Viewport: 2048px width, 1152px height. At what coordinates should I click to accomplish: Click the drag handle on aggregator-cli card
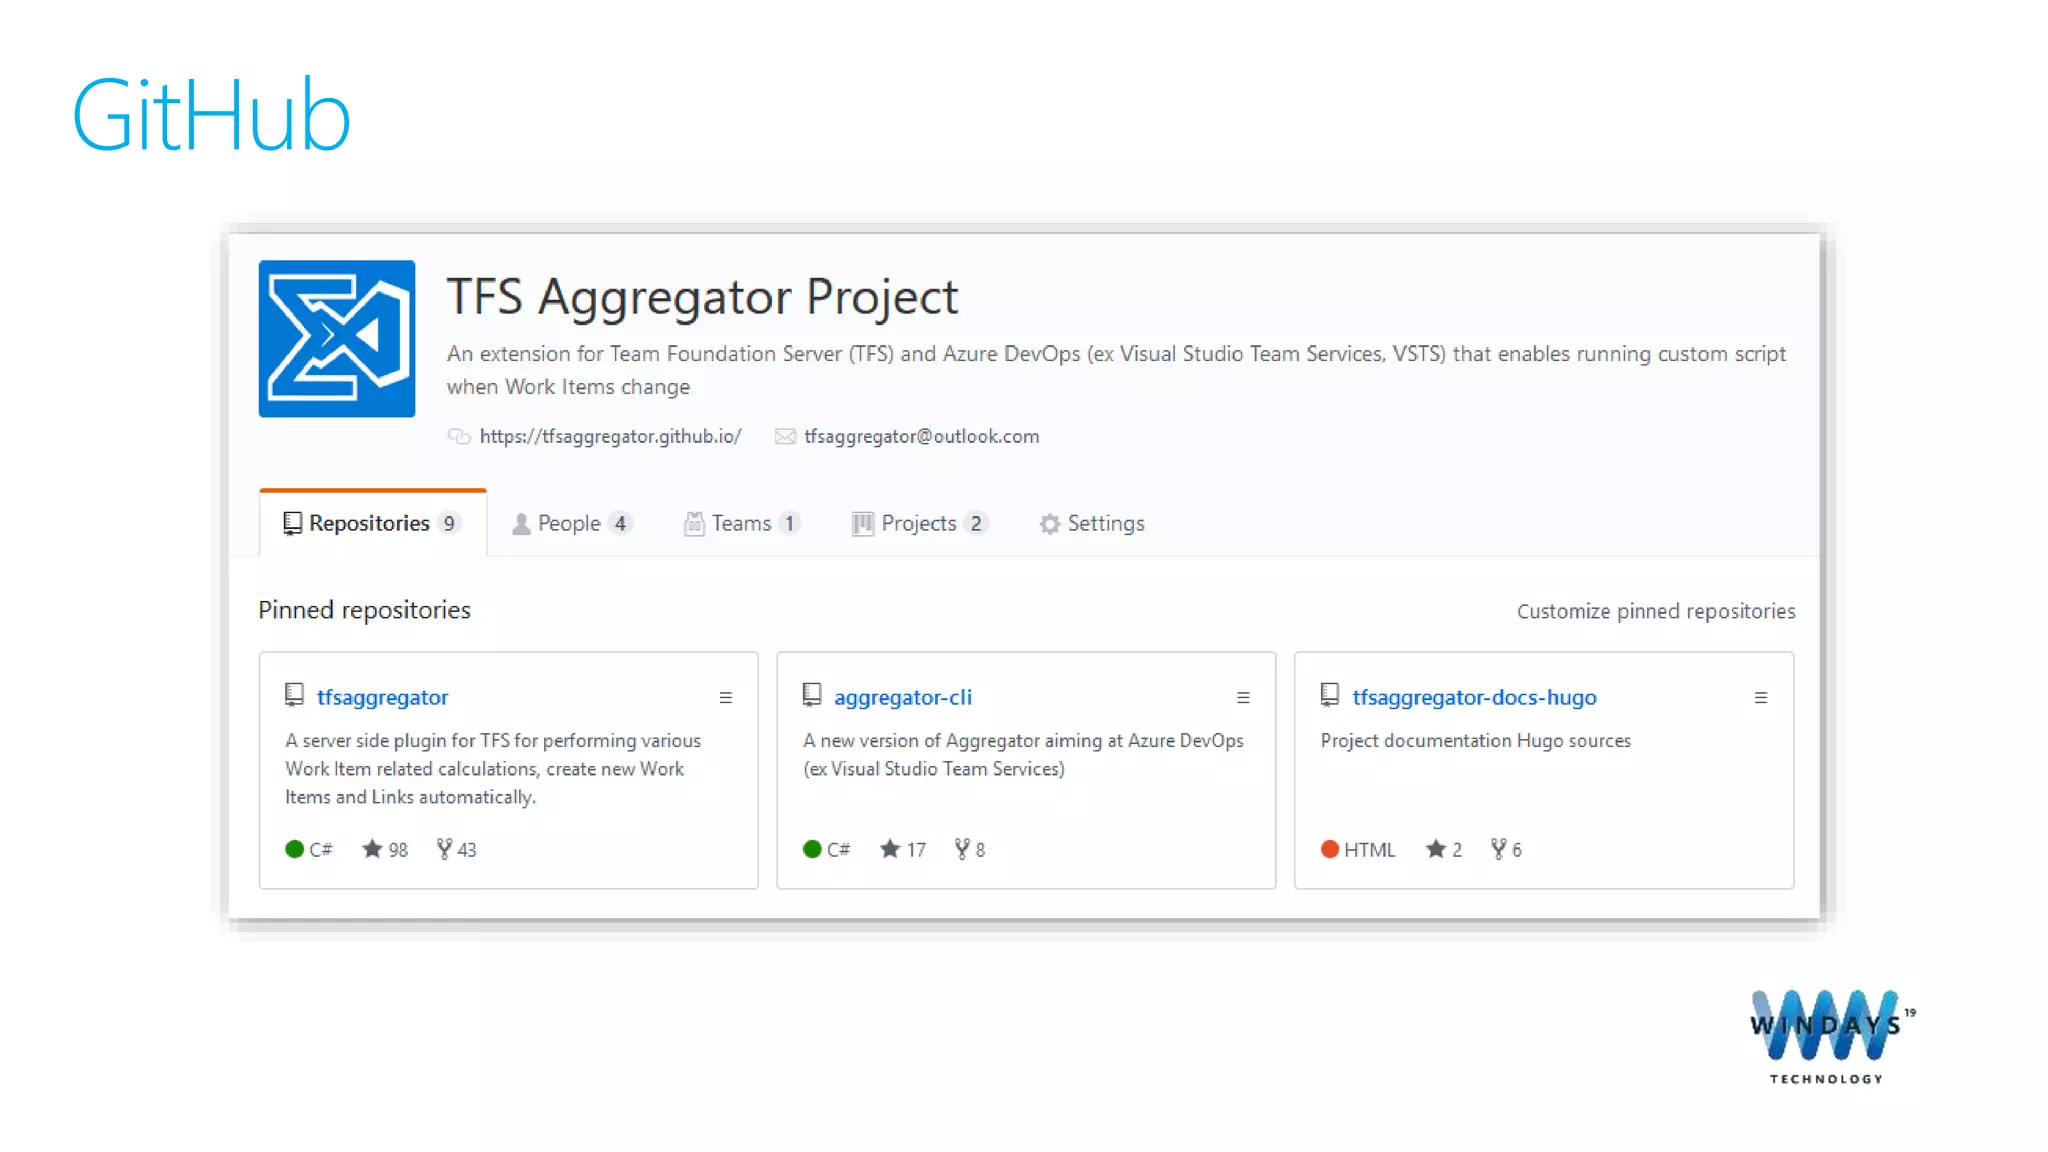click(1243, 698)
